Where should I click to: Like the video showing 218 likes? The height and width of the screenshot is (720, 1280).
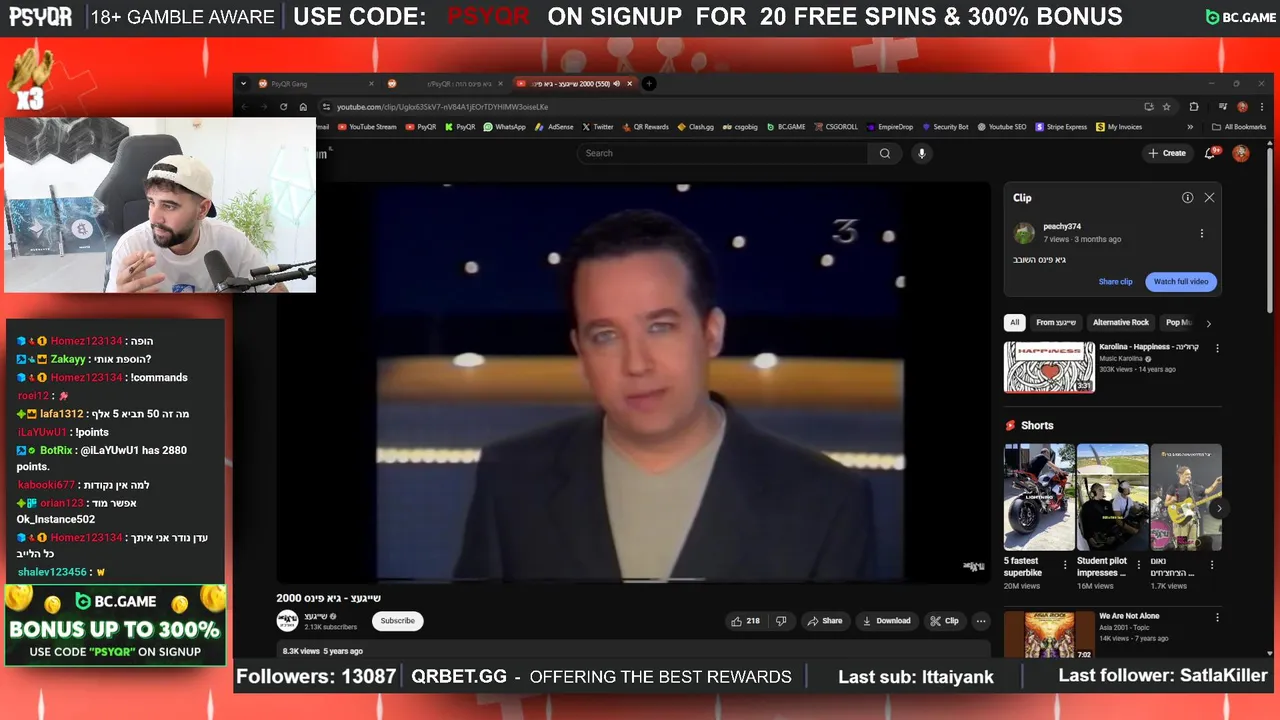pos(745,621)
